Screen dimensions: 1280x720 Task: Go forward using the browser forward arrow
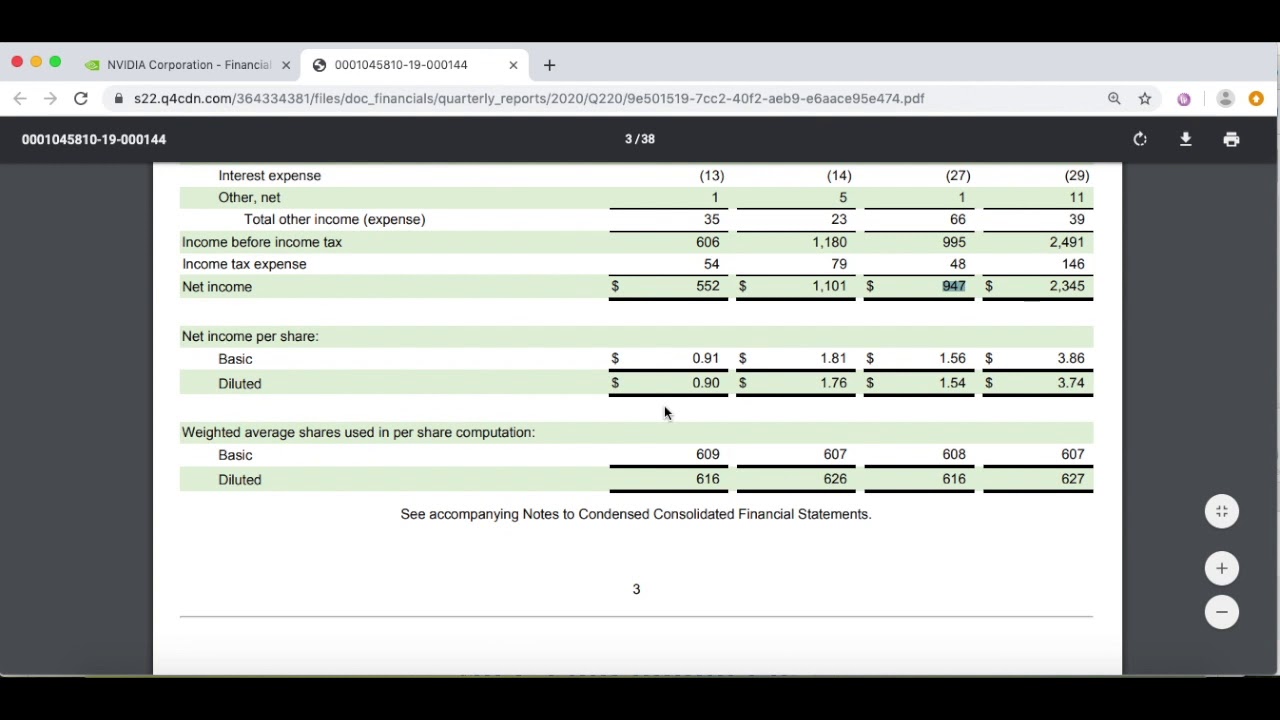click(x=50, y=98)
